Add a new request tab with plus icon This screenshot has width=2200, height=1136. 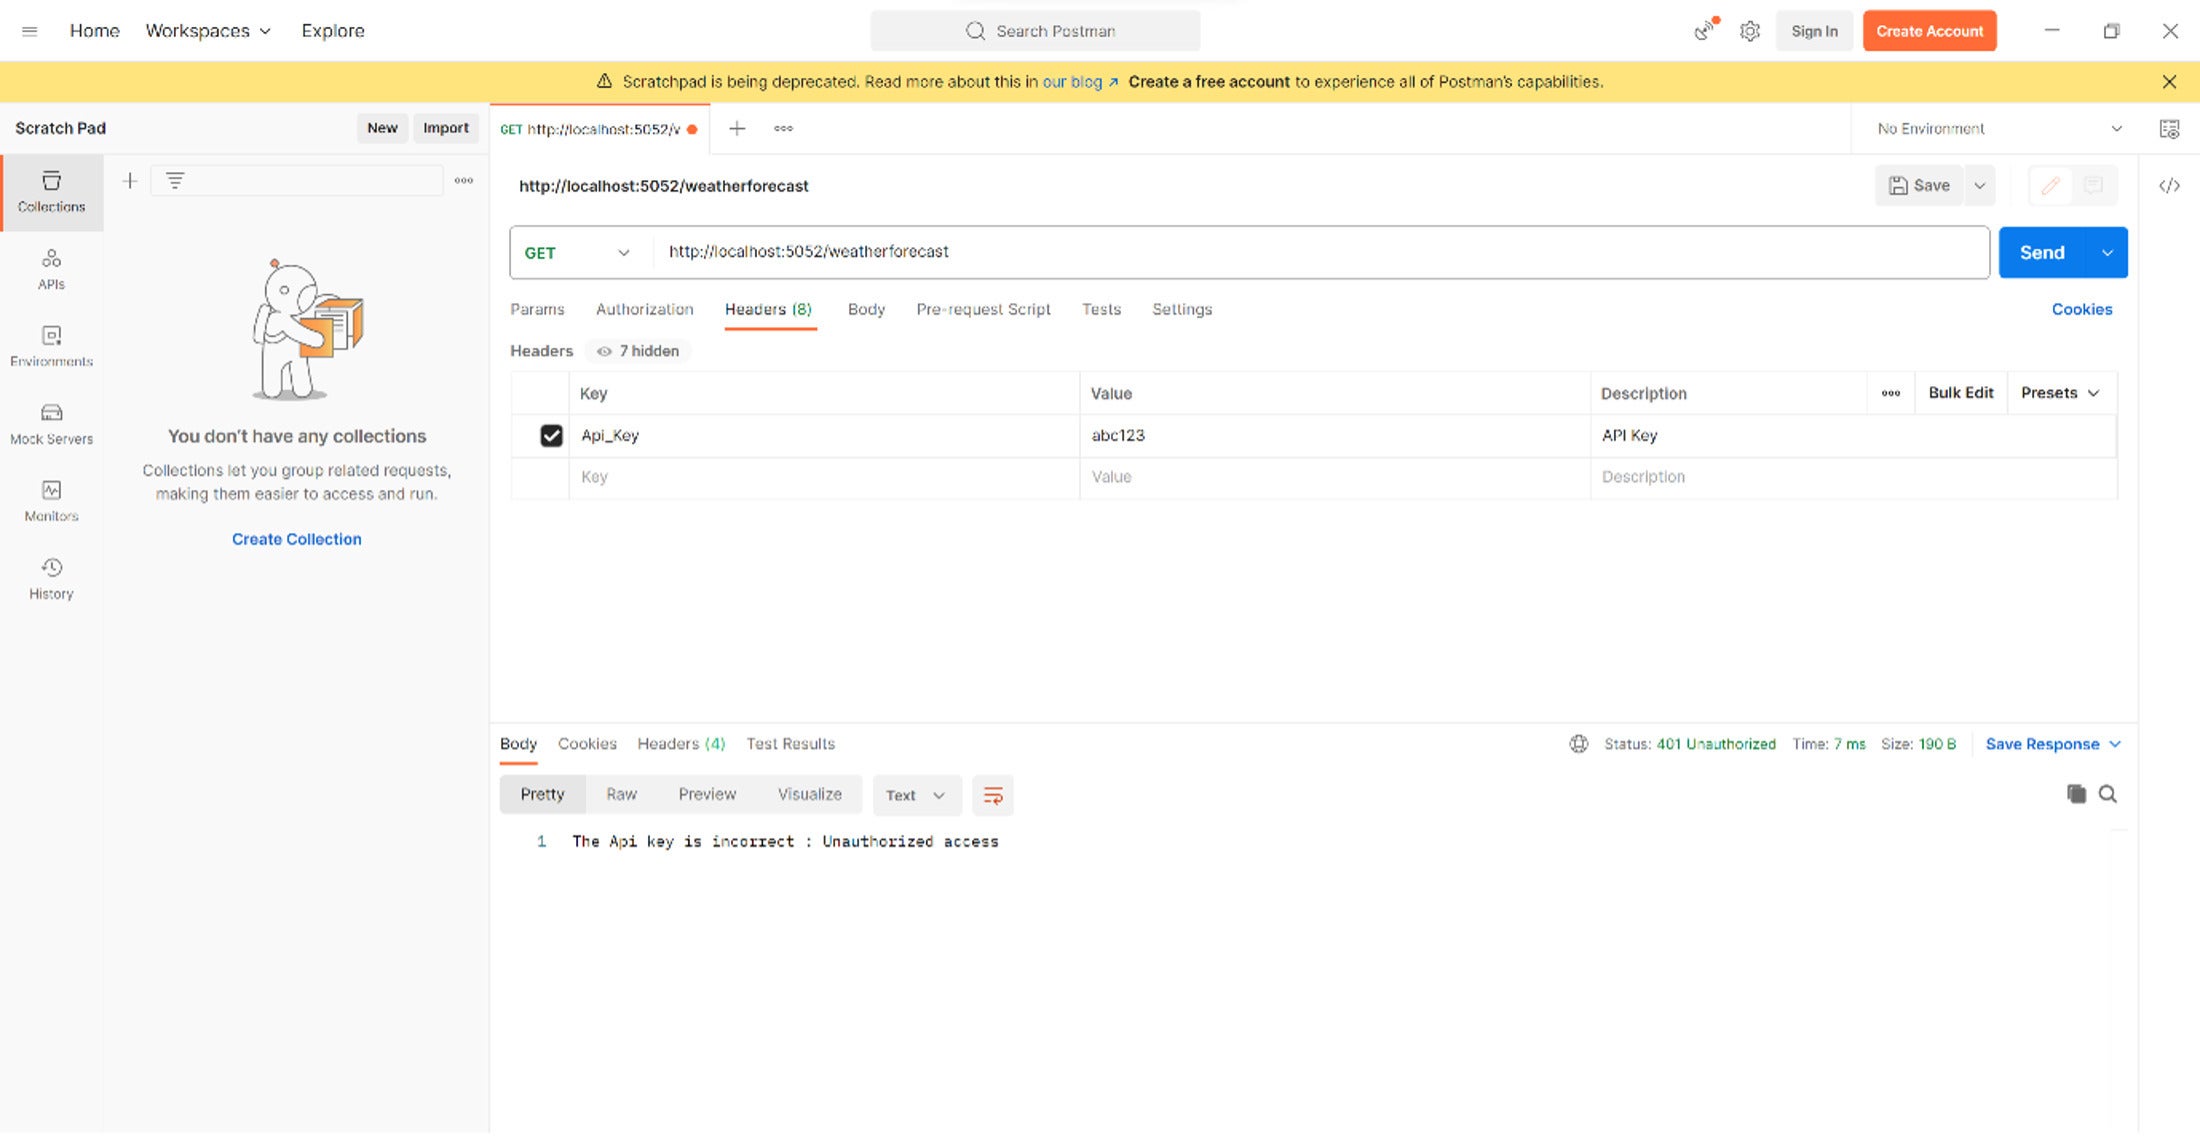coord(737,128)
